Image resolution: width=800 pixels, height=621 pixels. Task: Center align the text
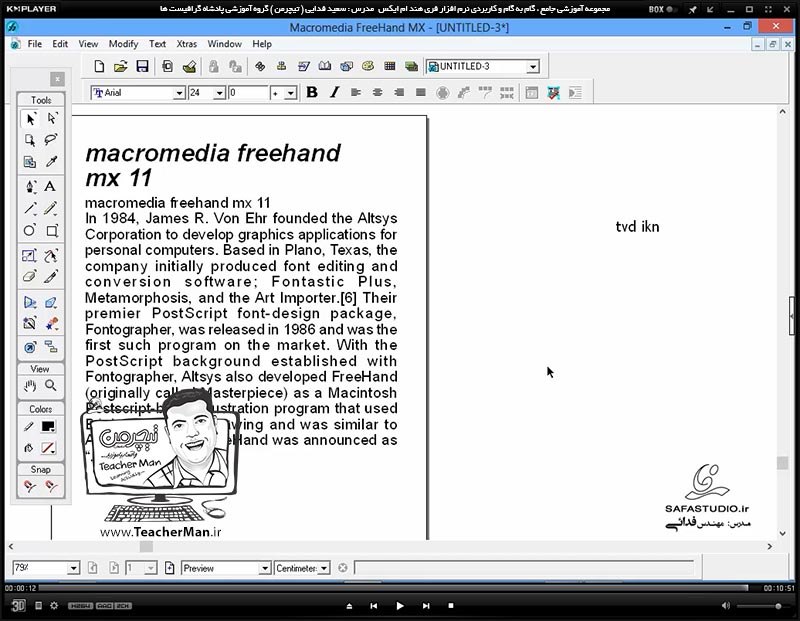[x=378, y=92]
